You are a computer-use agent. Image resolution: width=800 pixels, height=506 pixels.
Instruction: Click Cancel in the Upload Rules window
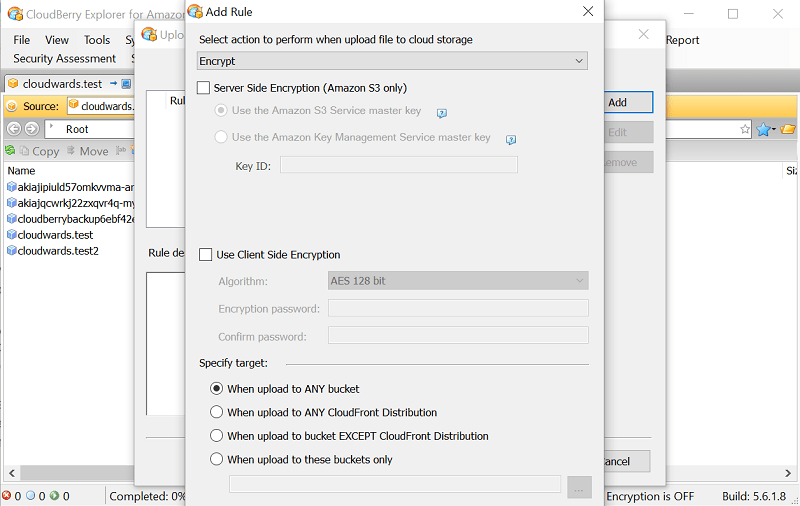tap(627, 461)
